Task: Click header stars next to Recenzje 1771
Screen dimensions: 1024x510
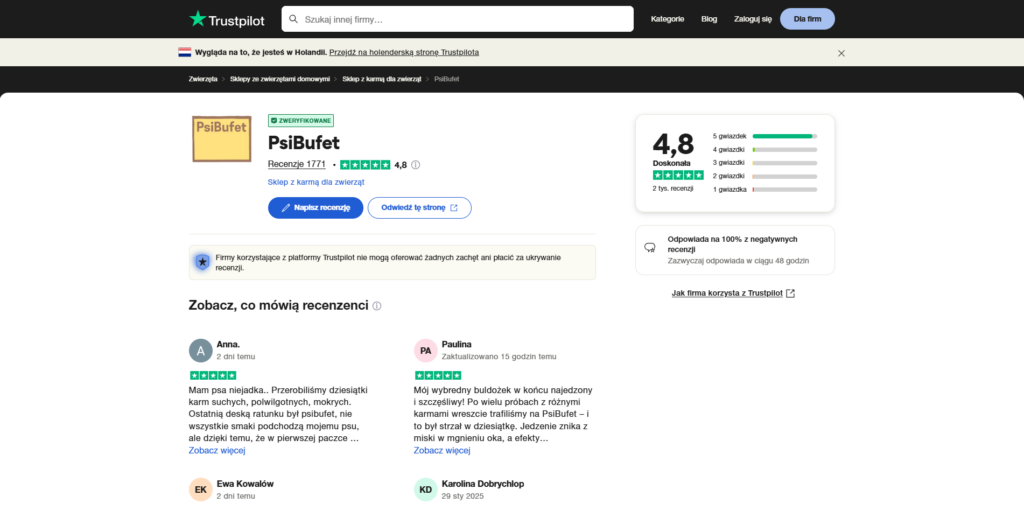Action: (365, 165)
